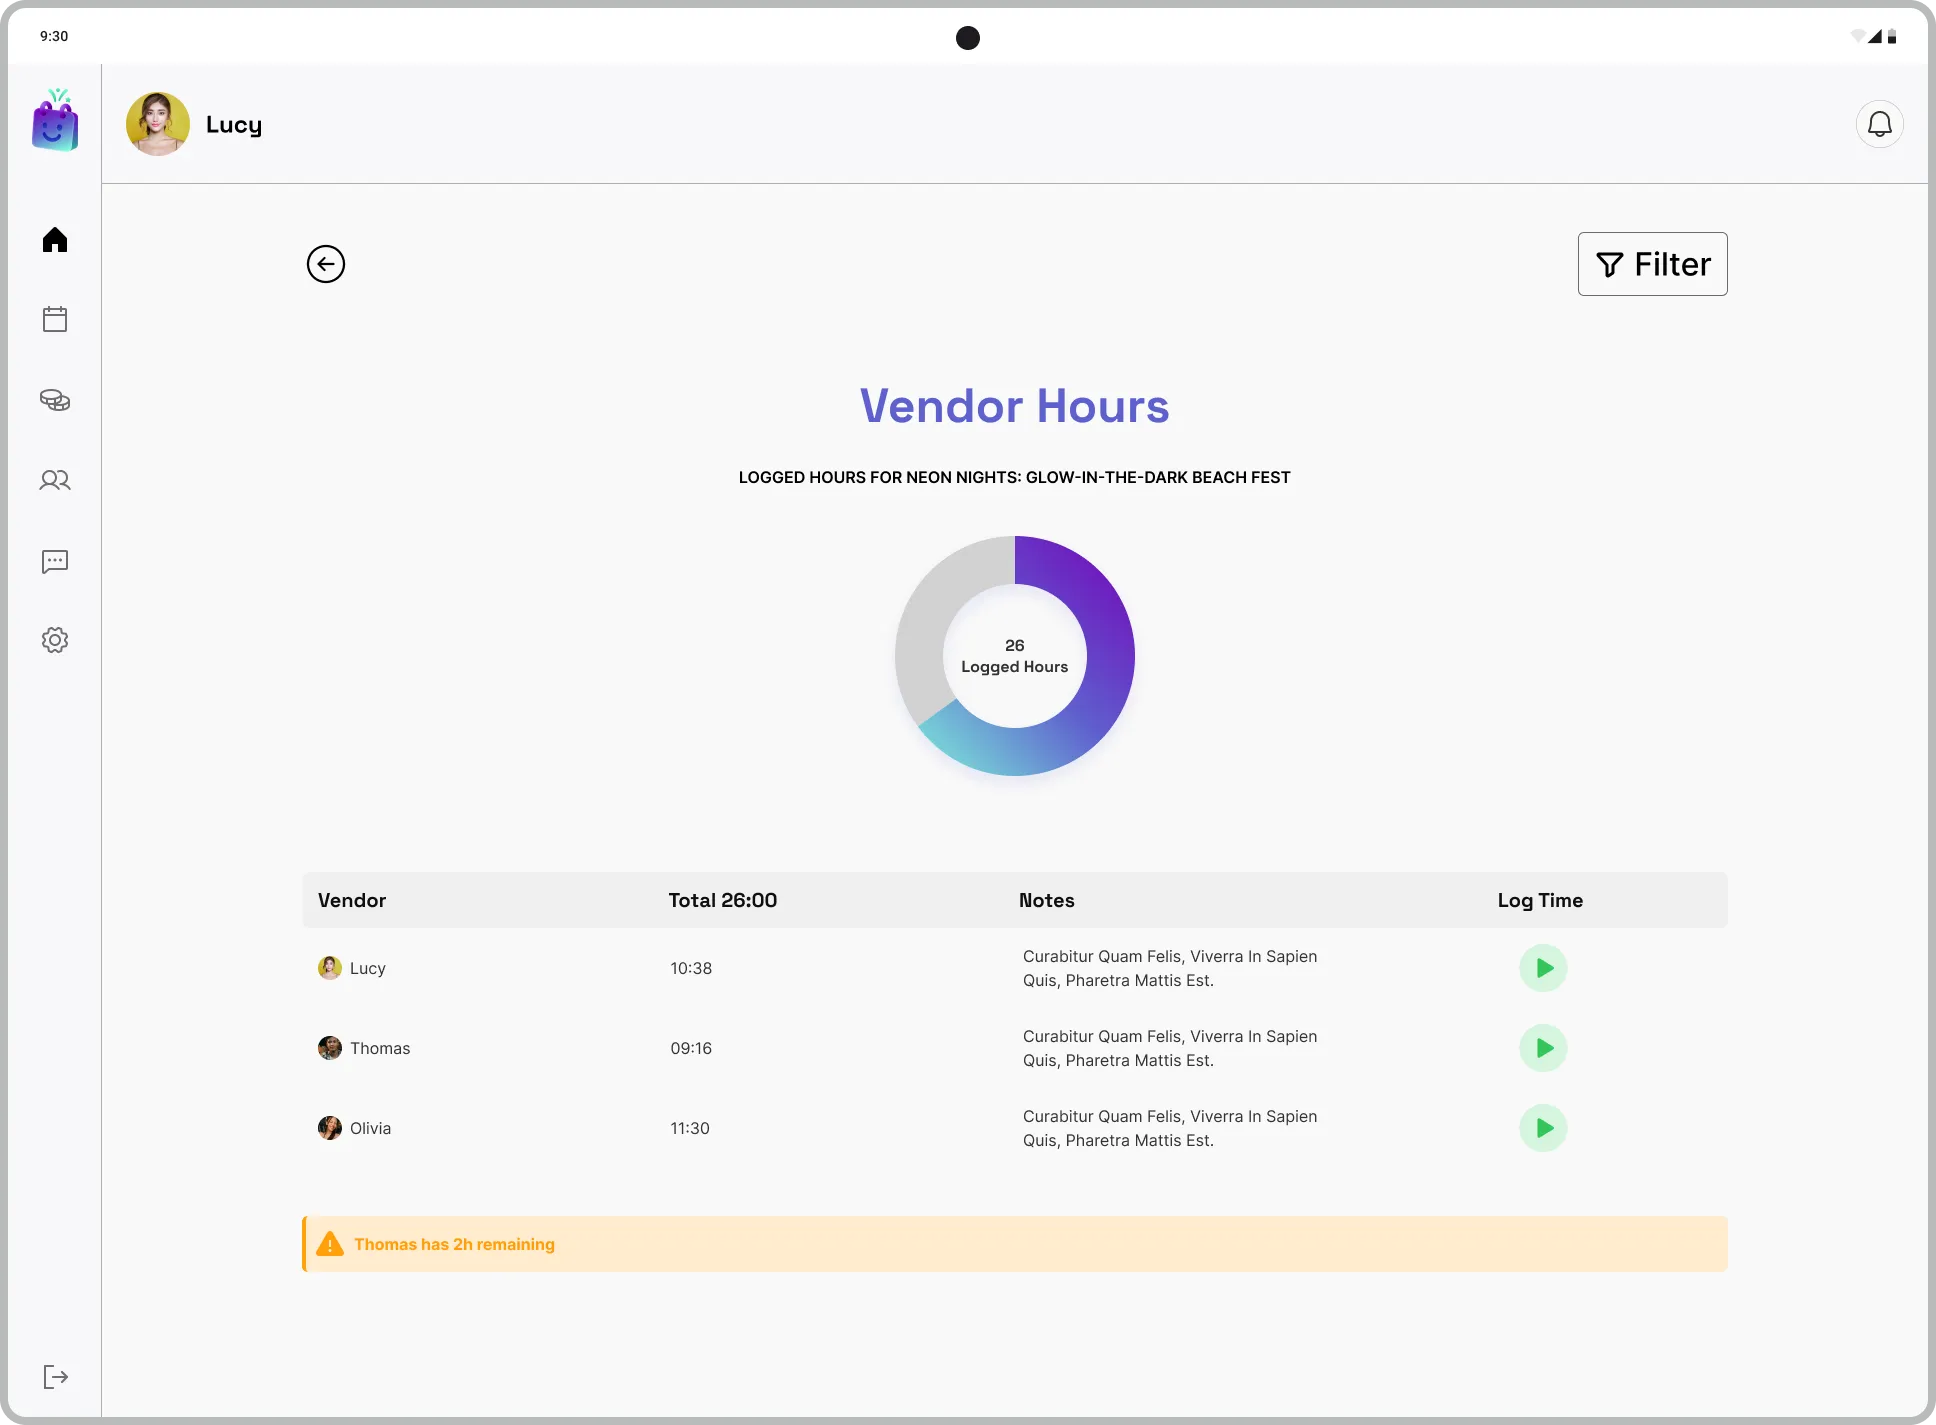Screen dimensions: 1936x1425
Task: Start logging time for Olivia
Action: pos(1543,1128)
